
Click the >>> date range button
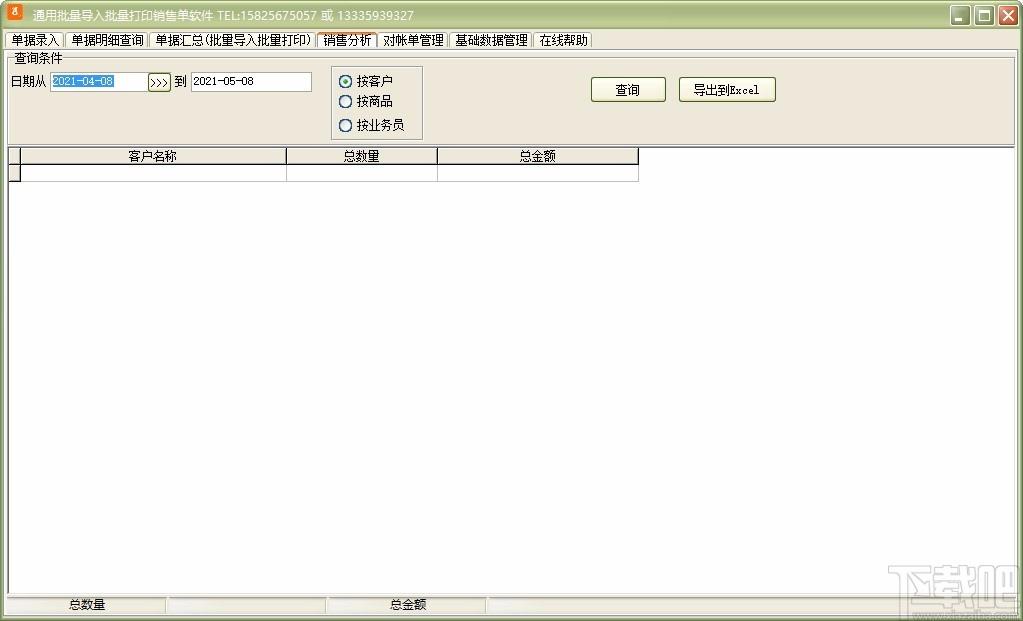pos(159,82)
